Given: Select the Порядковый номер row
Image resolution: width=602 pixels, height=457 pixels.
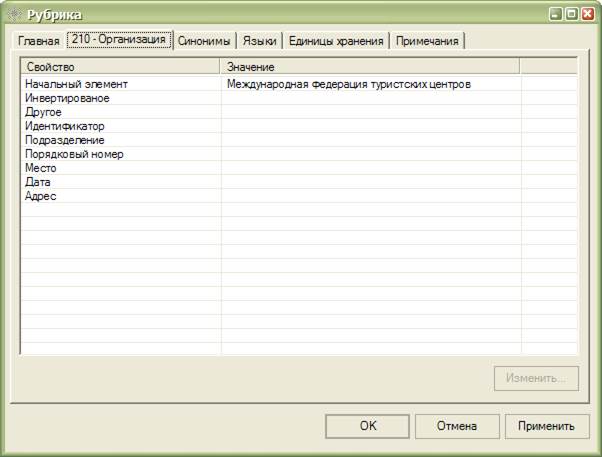Looking at the screenshot, I should [x=74, y=155].
